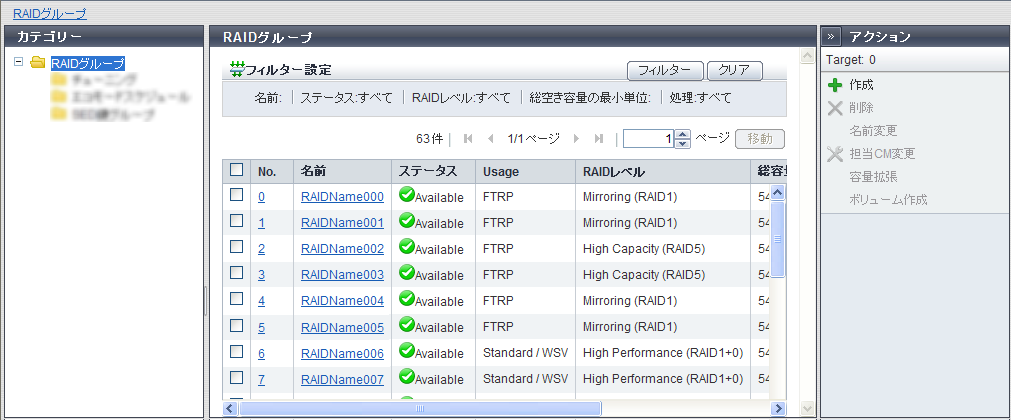Go to first page in pagination
The width and height of the screenshot is (1013, 420).
click(468, 139)
